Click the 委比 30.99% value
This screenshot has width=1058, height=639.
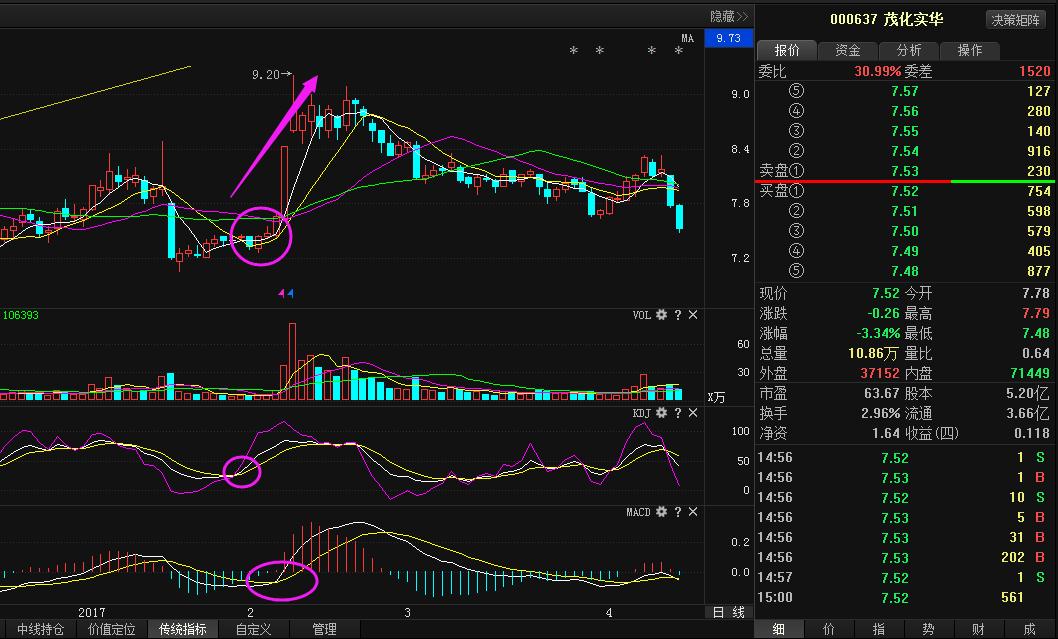coord(878,71)
